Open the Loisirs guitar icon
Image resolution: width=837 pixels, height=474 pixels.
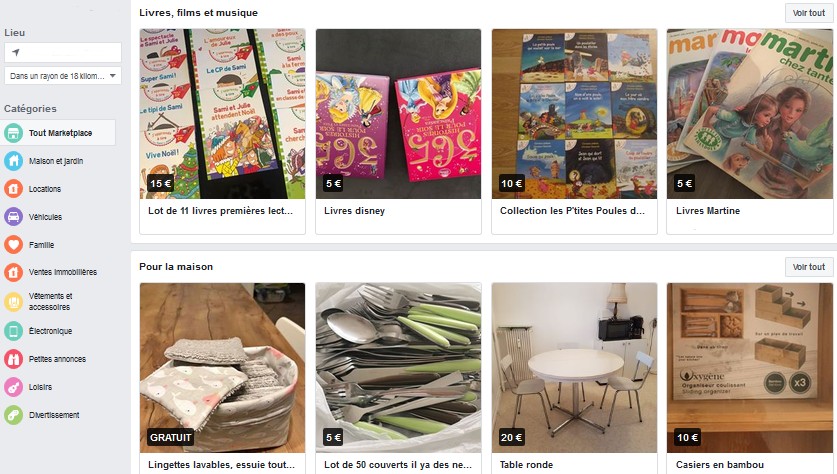13,387
